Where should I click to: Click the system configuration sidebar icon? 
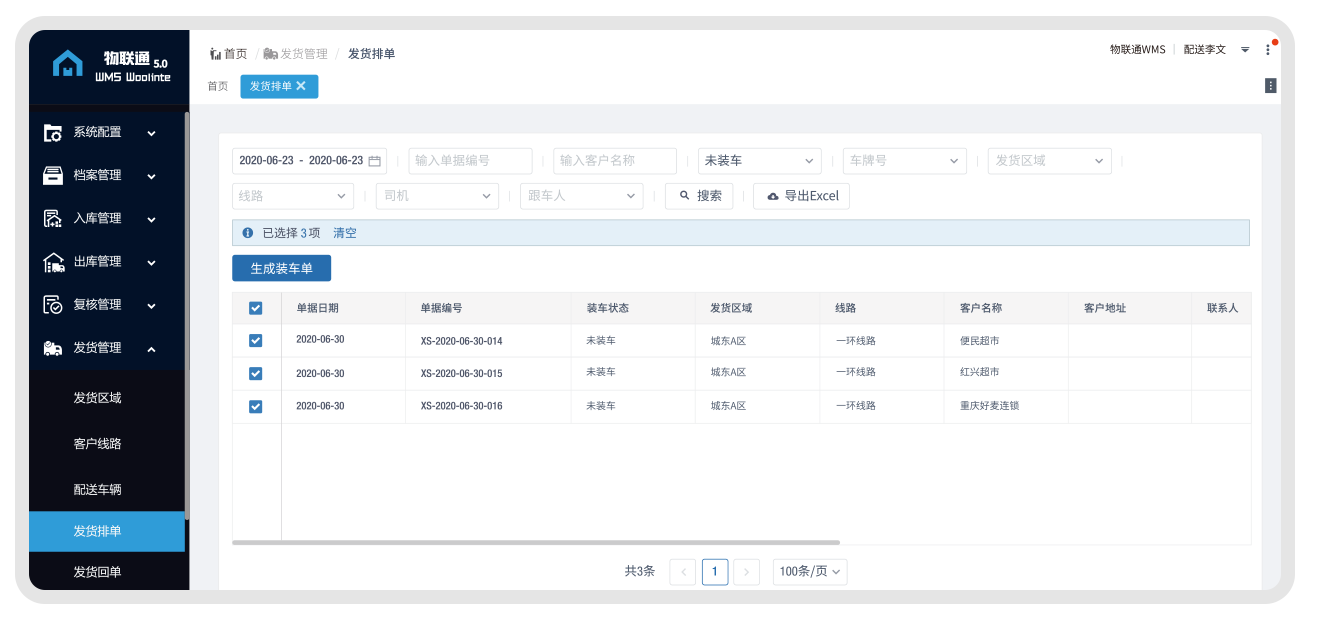[53, 132]
